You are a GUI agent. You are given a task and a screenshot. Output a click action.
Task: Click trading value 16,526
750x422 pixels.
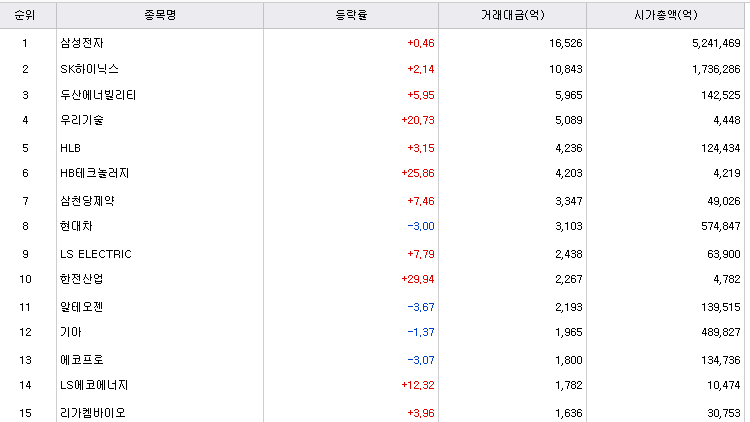coord(566,43)
